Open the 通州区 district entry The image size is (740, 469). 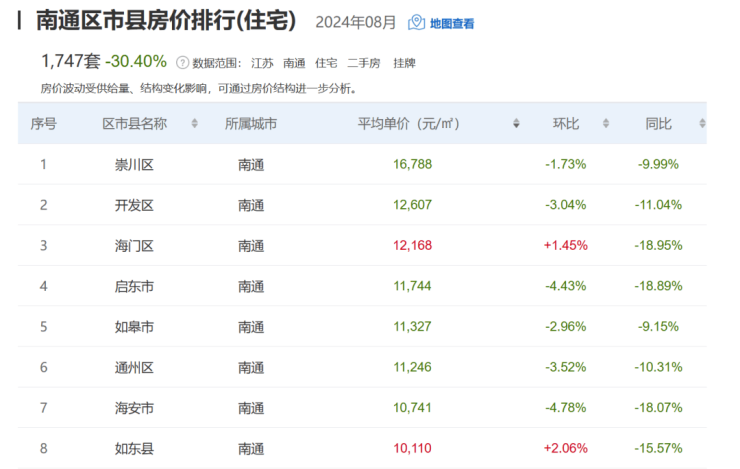pos(135,368)
